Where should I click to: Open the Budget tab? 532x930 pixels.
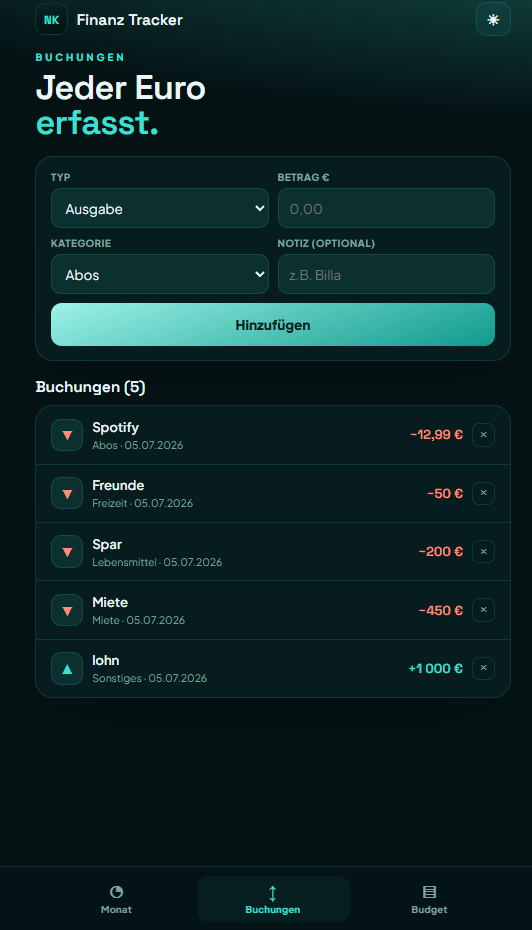pos(429,899)
